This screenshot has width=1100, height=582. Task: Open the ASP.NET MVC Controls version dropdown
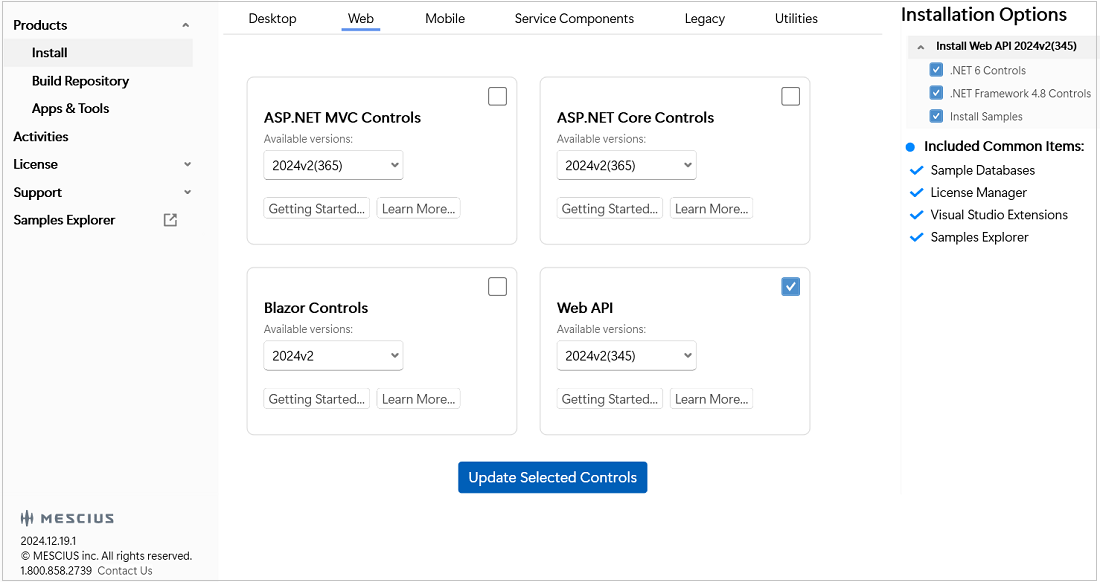click(x=333, y=165)
